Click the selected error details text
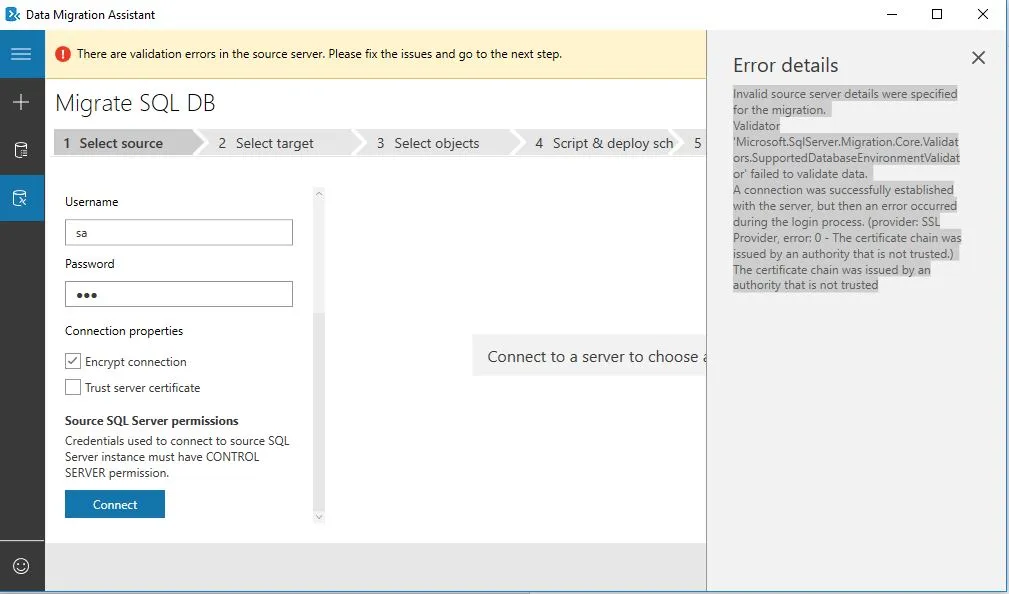The height and width of the screenshot is (594, 1009). [x=846, y=189]
